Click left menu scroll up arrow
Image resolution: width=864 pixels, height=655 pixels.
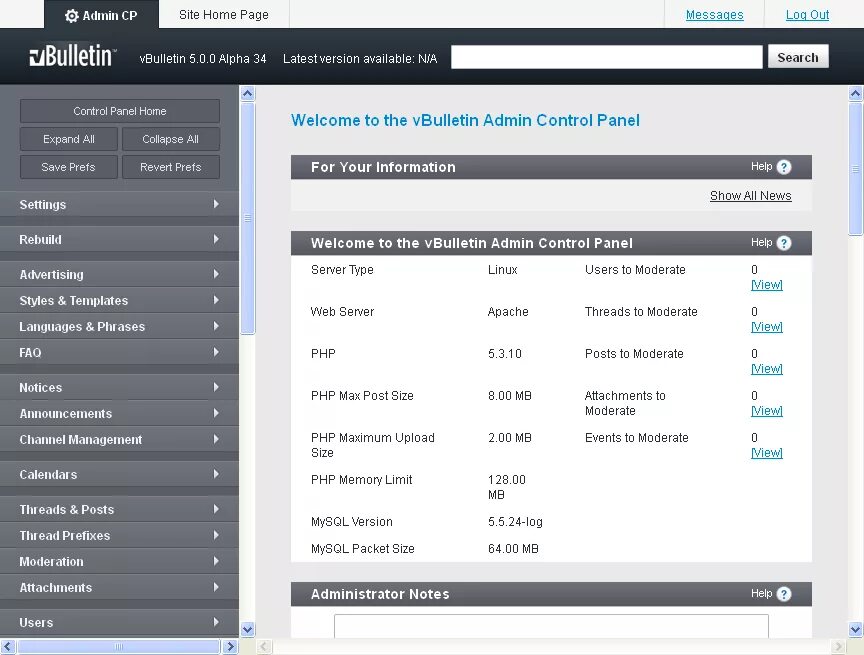coord(247,94)
